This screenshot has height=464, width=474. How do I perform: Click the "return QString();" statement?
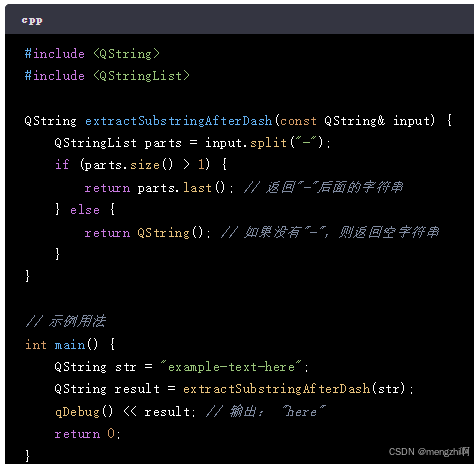pos(147,233)
